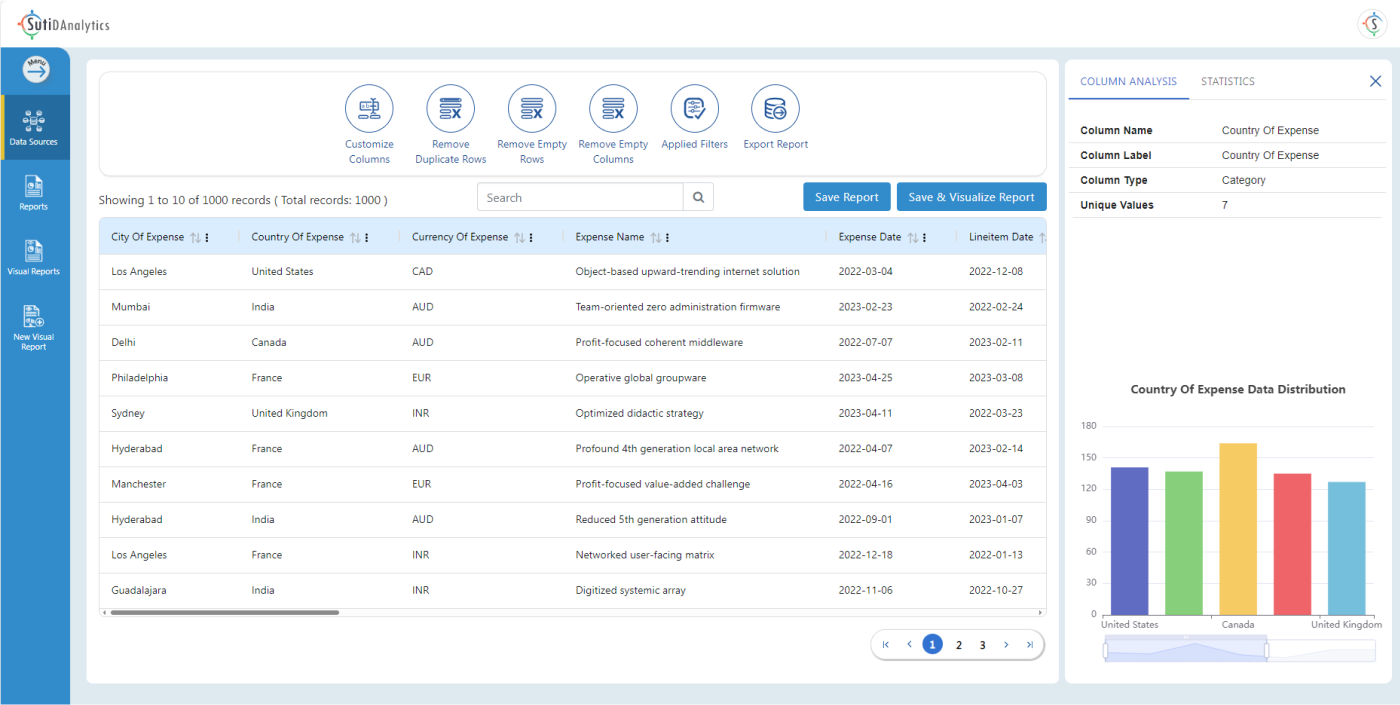The width and height of the screenshot is (1400, 705).
Task: Toggle sort on Expense Name column
Action: (x=655, y=238)
